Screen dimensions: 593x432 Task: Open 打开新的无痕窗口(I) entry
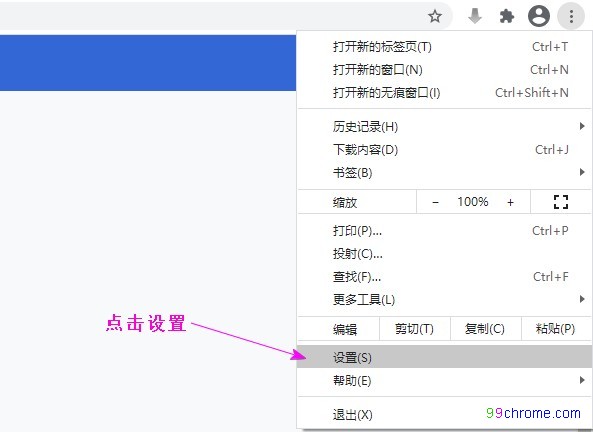click(x=445, y=92)
